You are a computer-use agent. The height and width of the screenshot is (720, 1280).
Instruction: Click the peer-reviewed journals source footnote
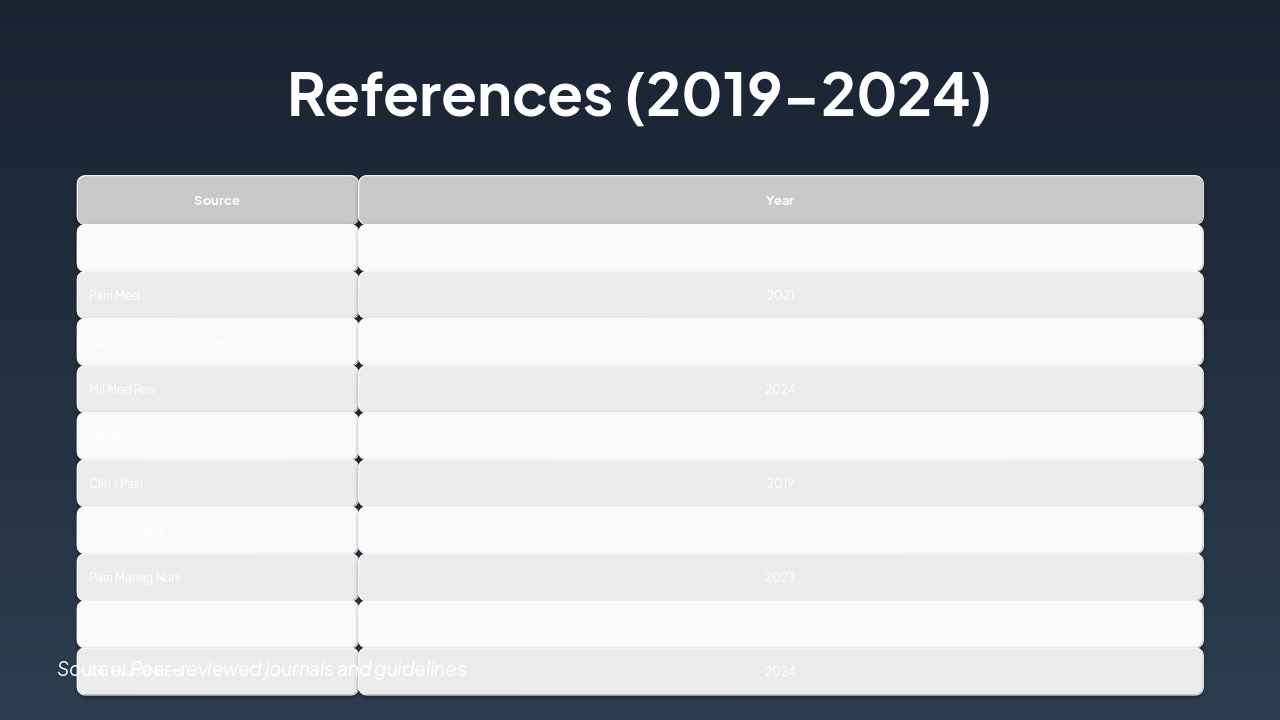click(x=300, y=668)
